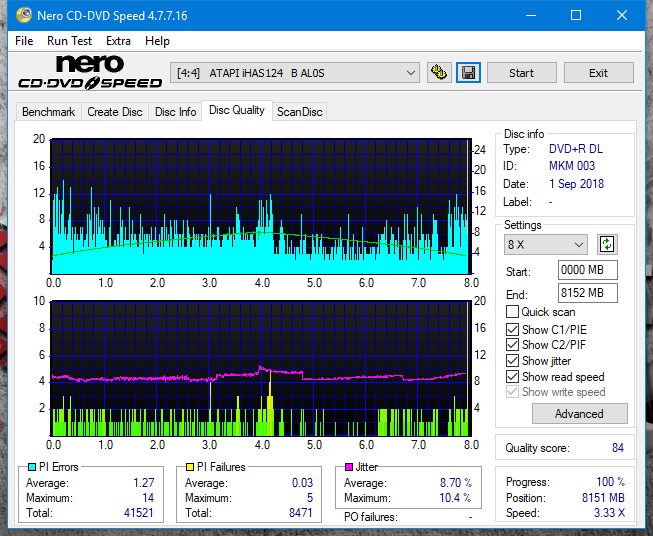
Task: Select the Disc Quality tab
Action: coord(237,110)
